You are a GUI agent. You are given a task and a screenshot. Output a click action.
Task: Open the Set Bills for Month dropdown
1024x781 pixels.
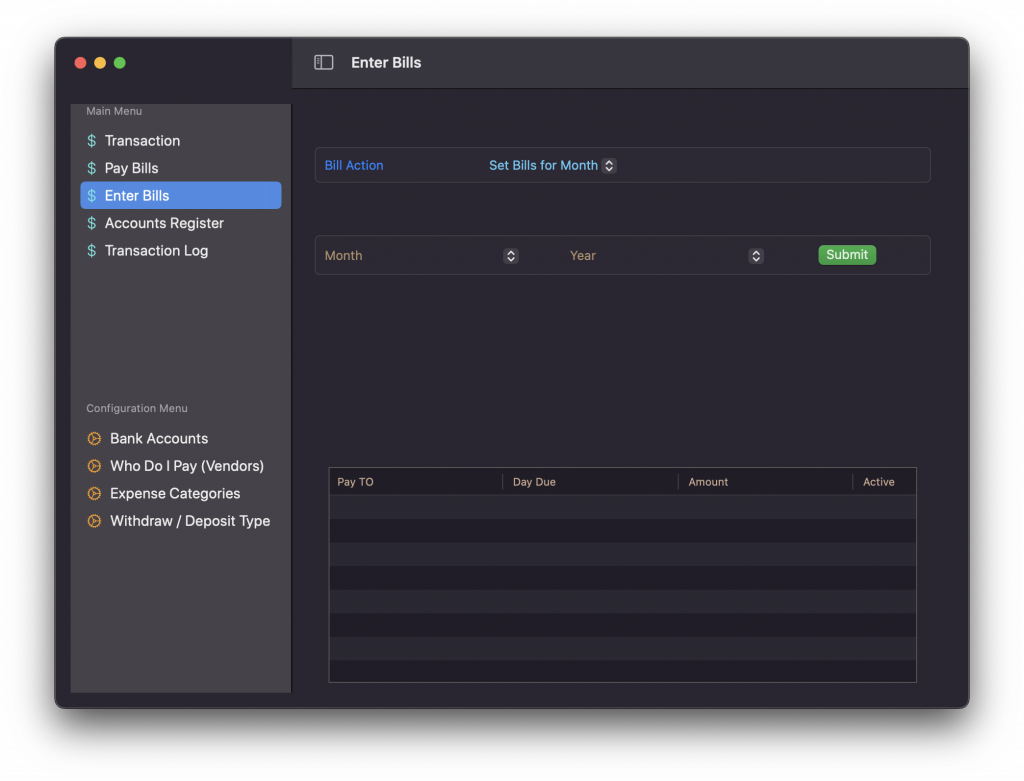pyautogui.click(x=609, y=166)
